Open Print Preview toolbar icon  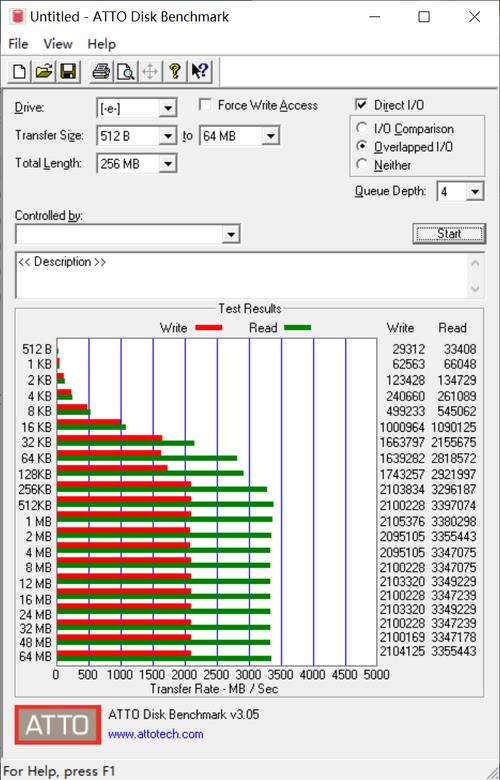pyautogui.click(x=126, y=72)
